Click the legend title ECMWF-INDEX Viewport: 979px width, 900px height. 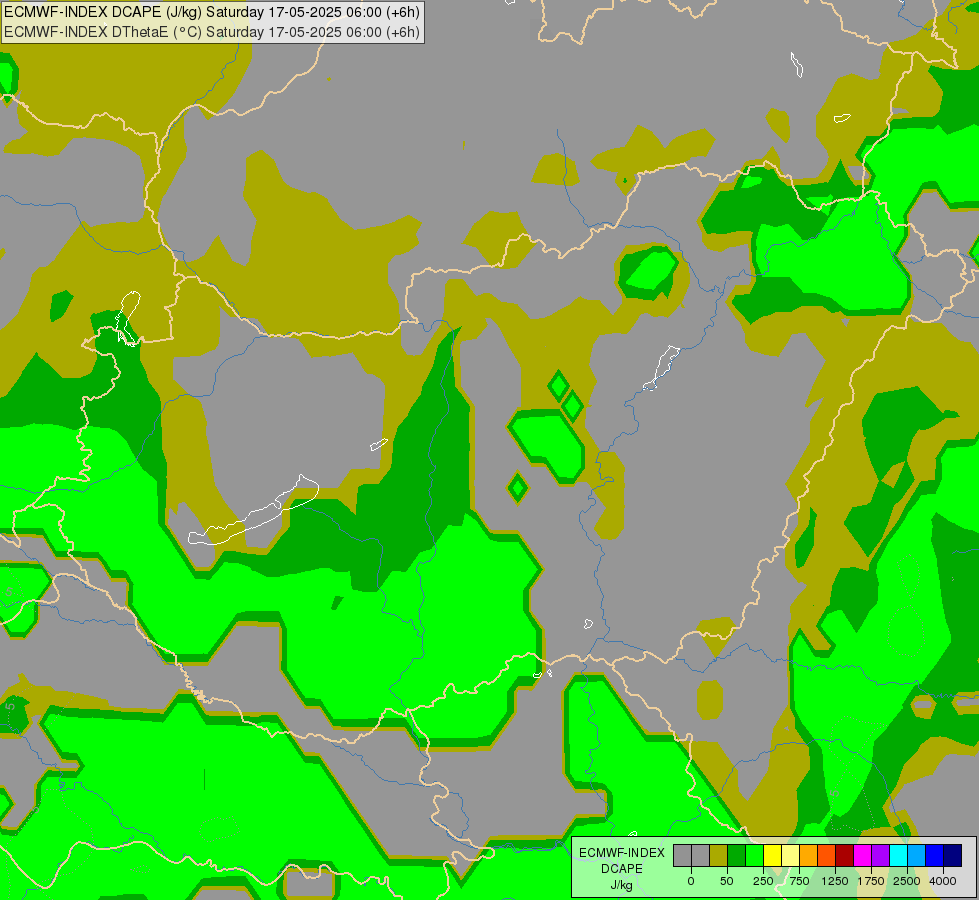(622, 853)
